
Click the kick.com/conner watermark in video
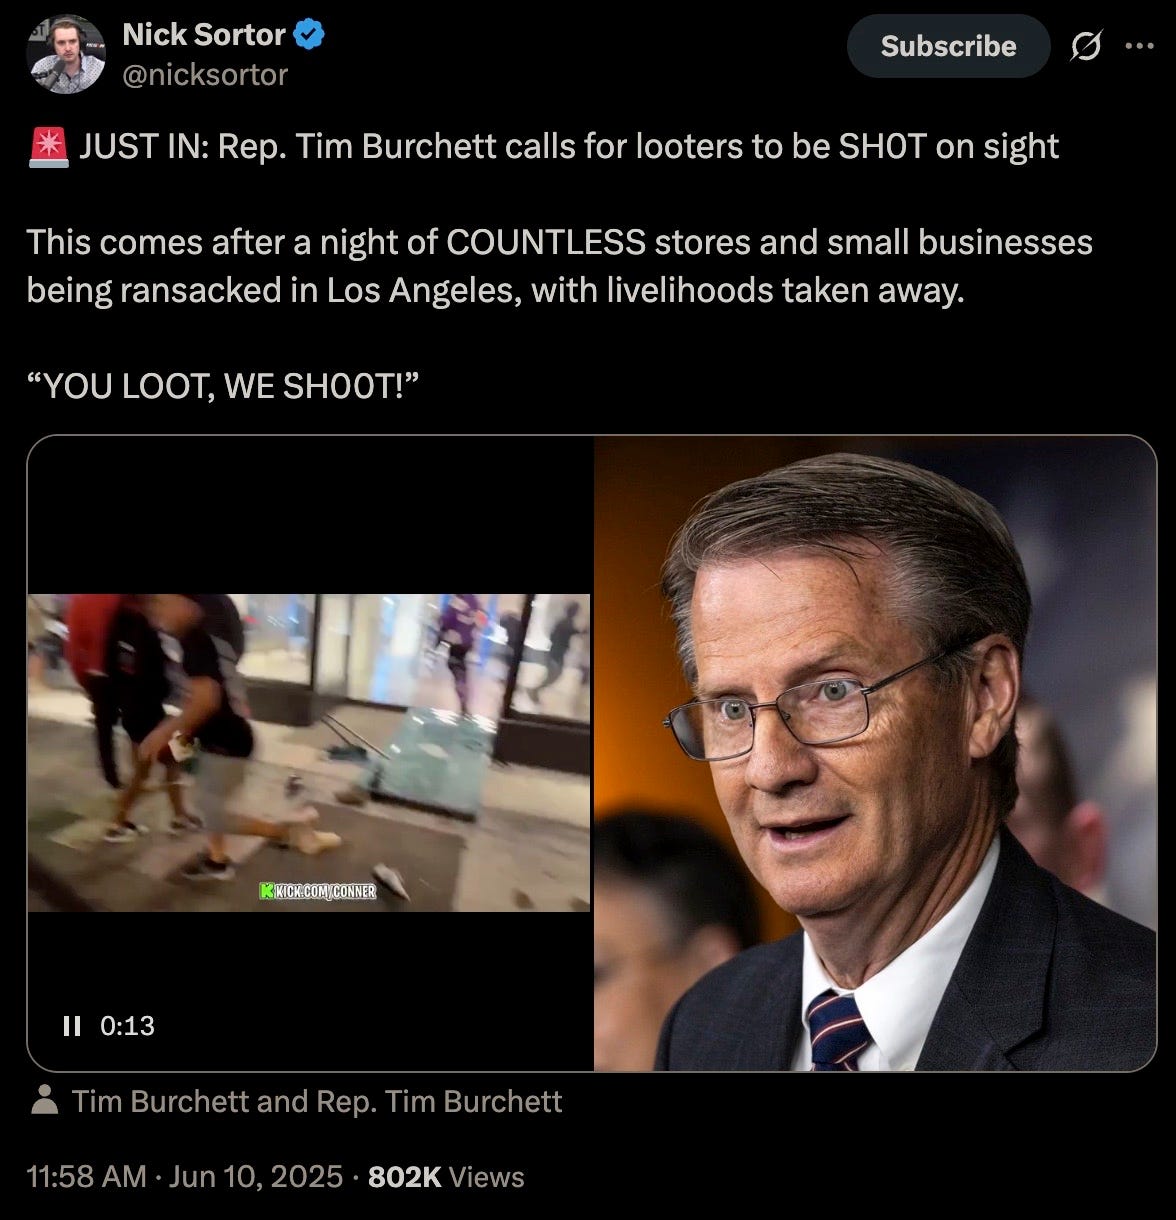(x=318, y=891)
